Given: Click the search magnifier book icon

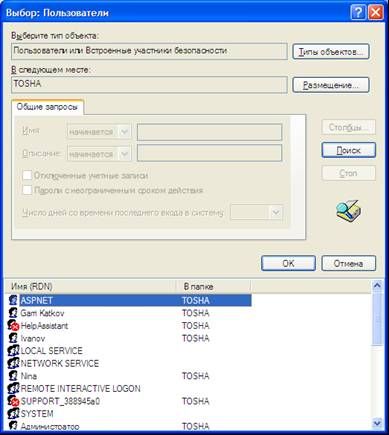Looking at the screenshot, I should point(348,211).
